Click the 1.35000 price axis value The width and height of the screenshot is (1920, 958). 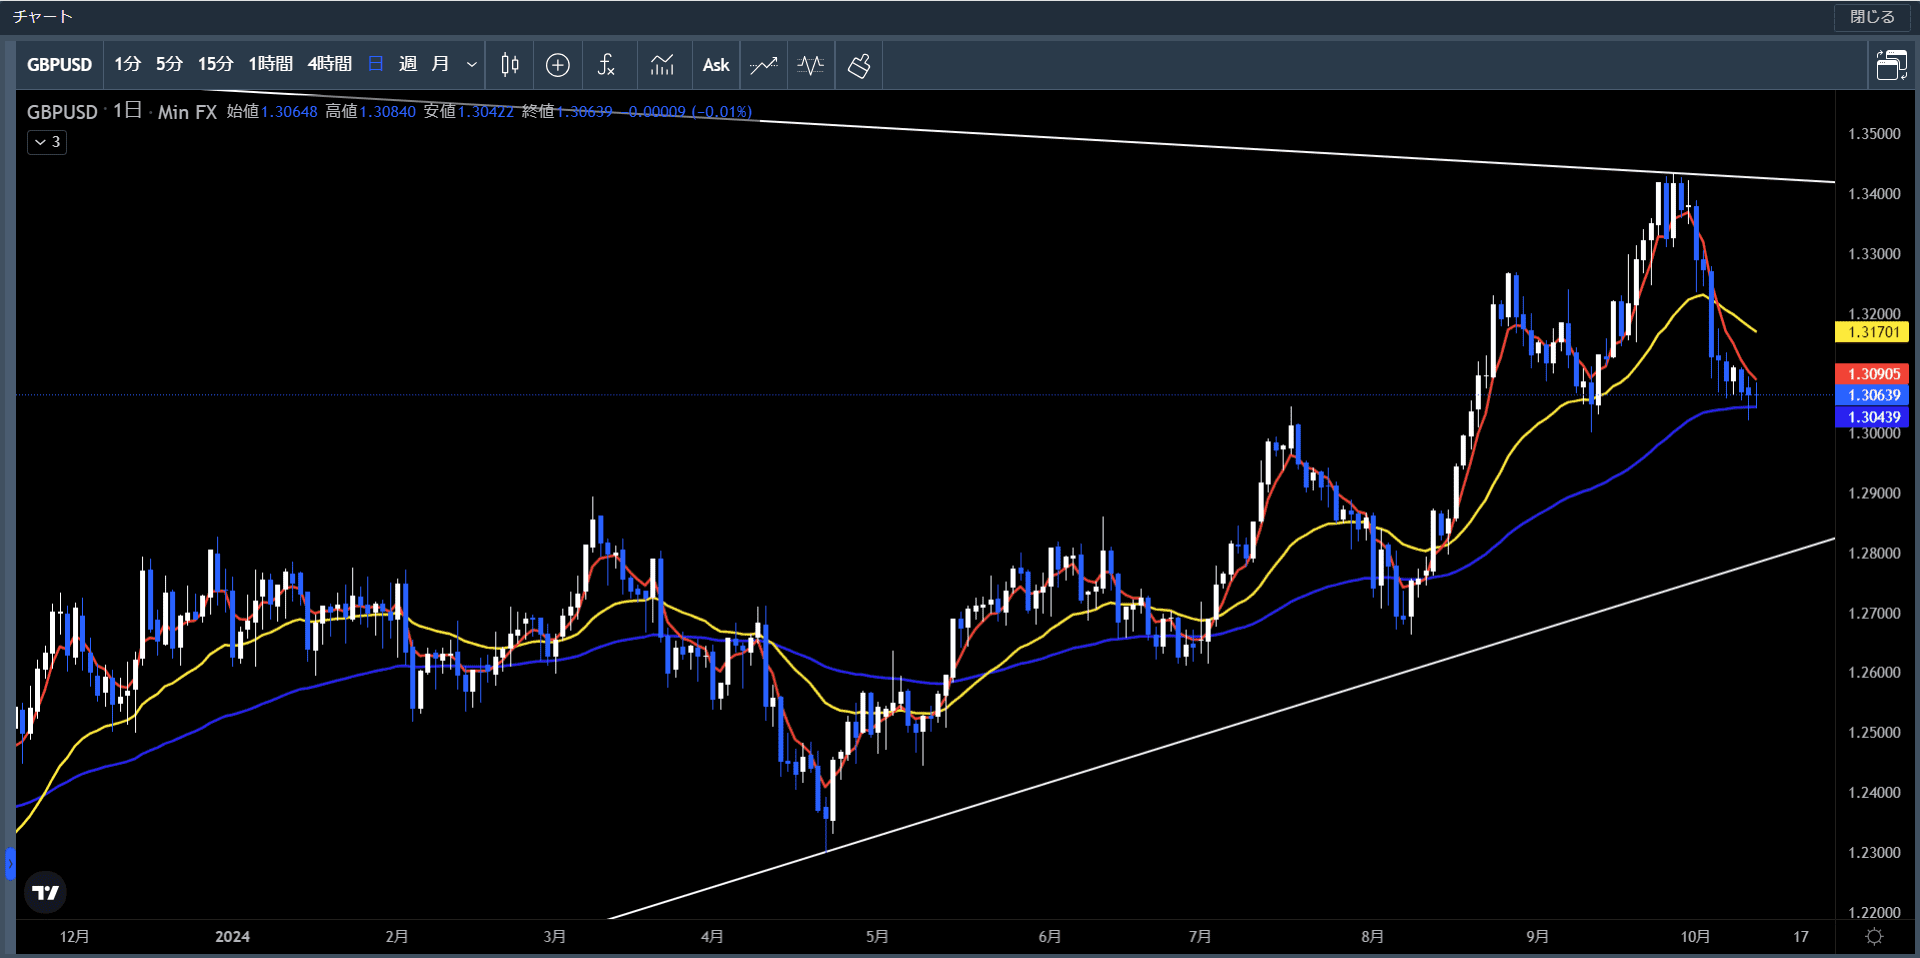point(1874,134)
